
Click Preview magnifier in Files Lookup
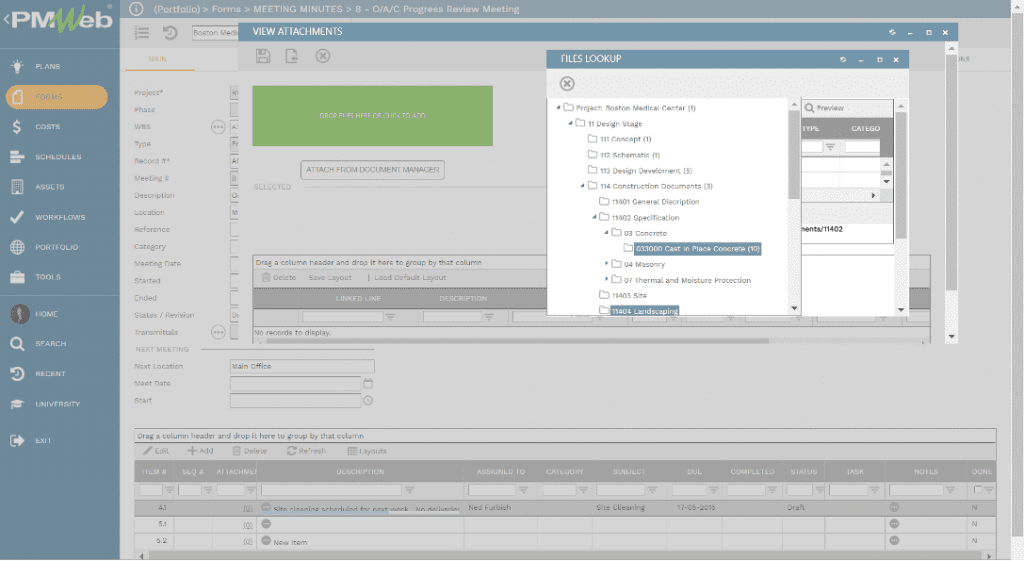coord(809,108)
